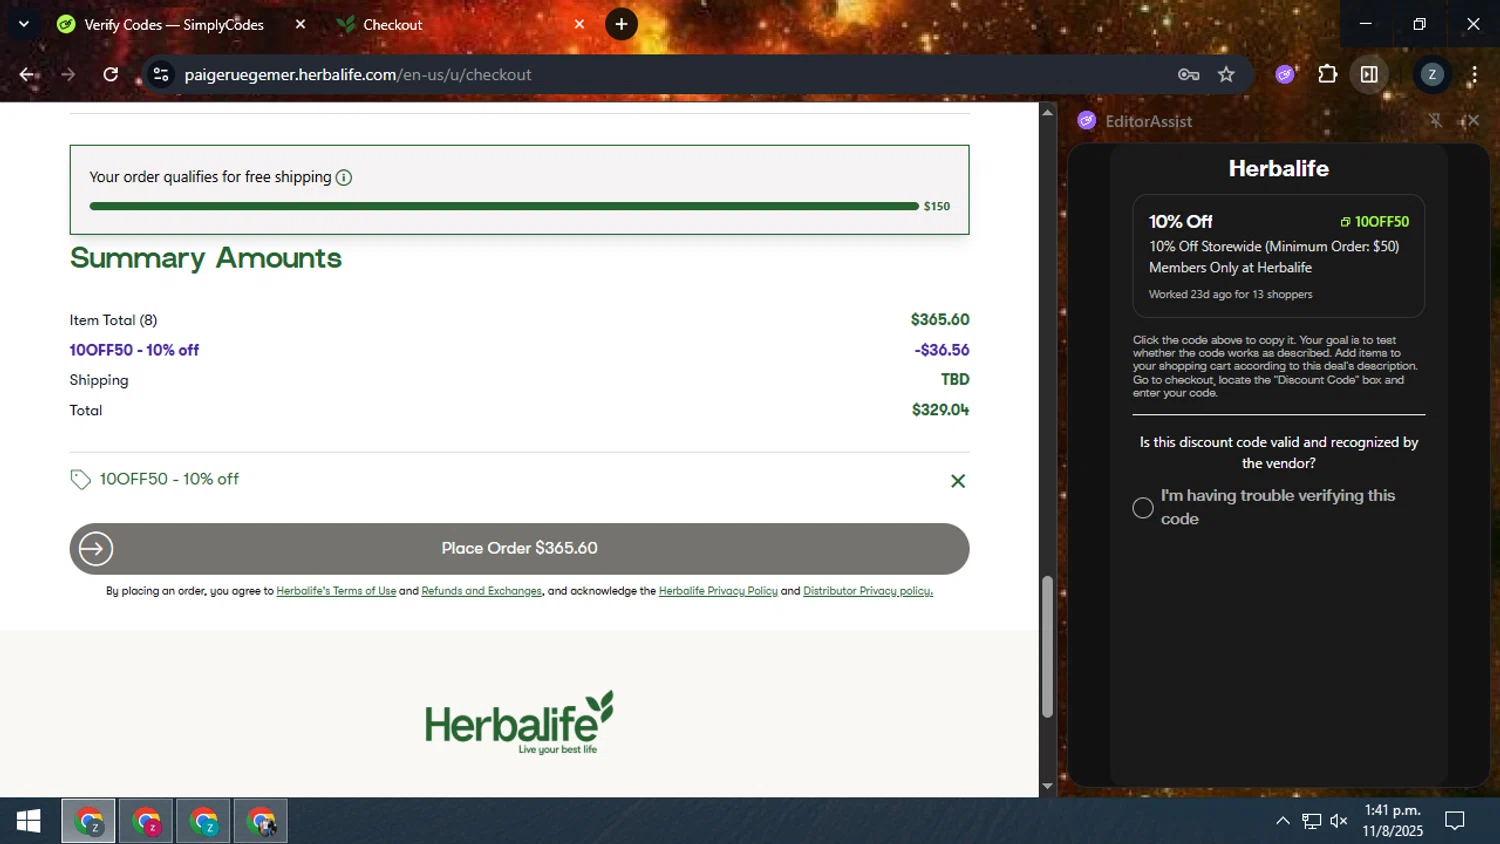Remove the 10OFF50 promo code
The height and width of the screenshot is (844, 1500).
point(958,481)
